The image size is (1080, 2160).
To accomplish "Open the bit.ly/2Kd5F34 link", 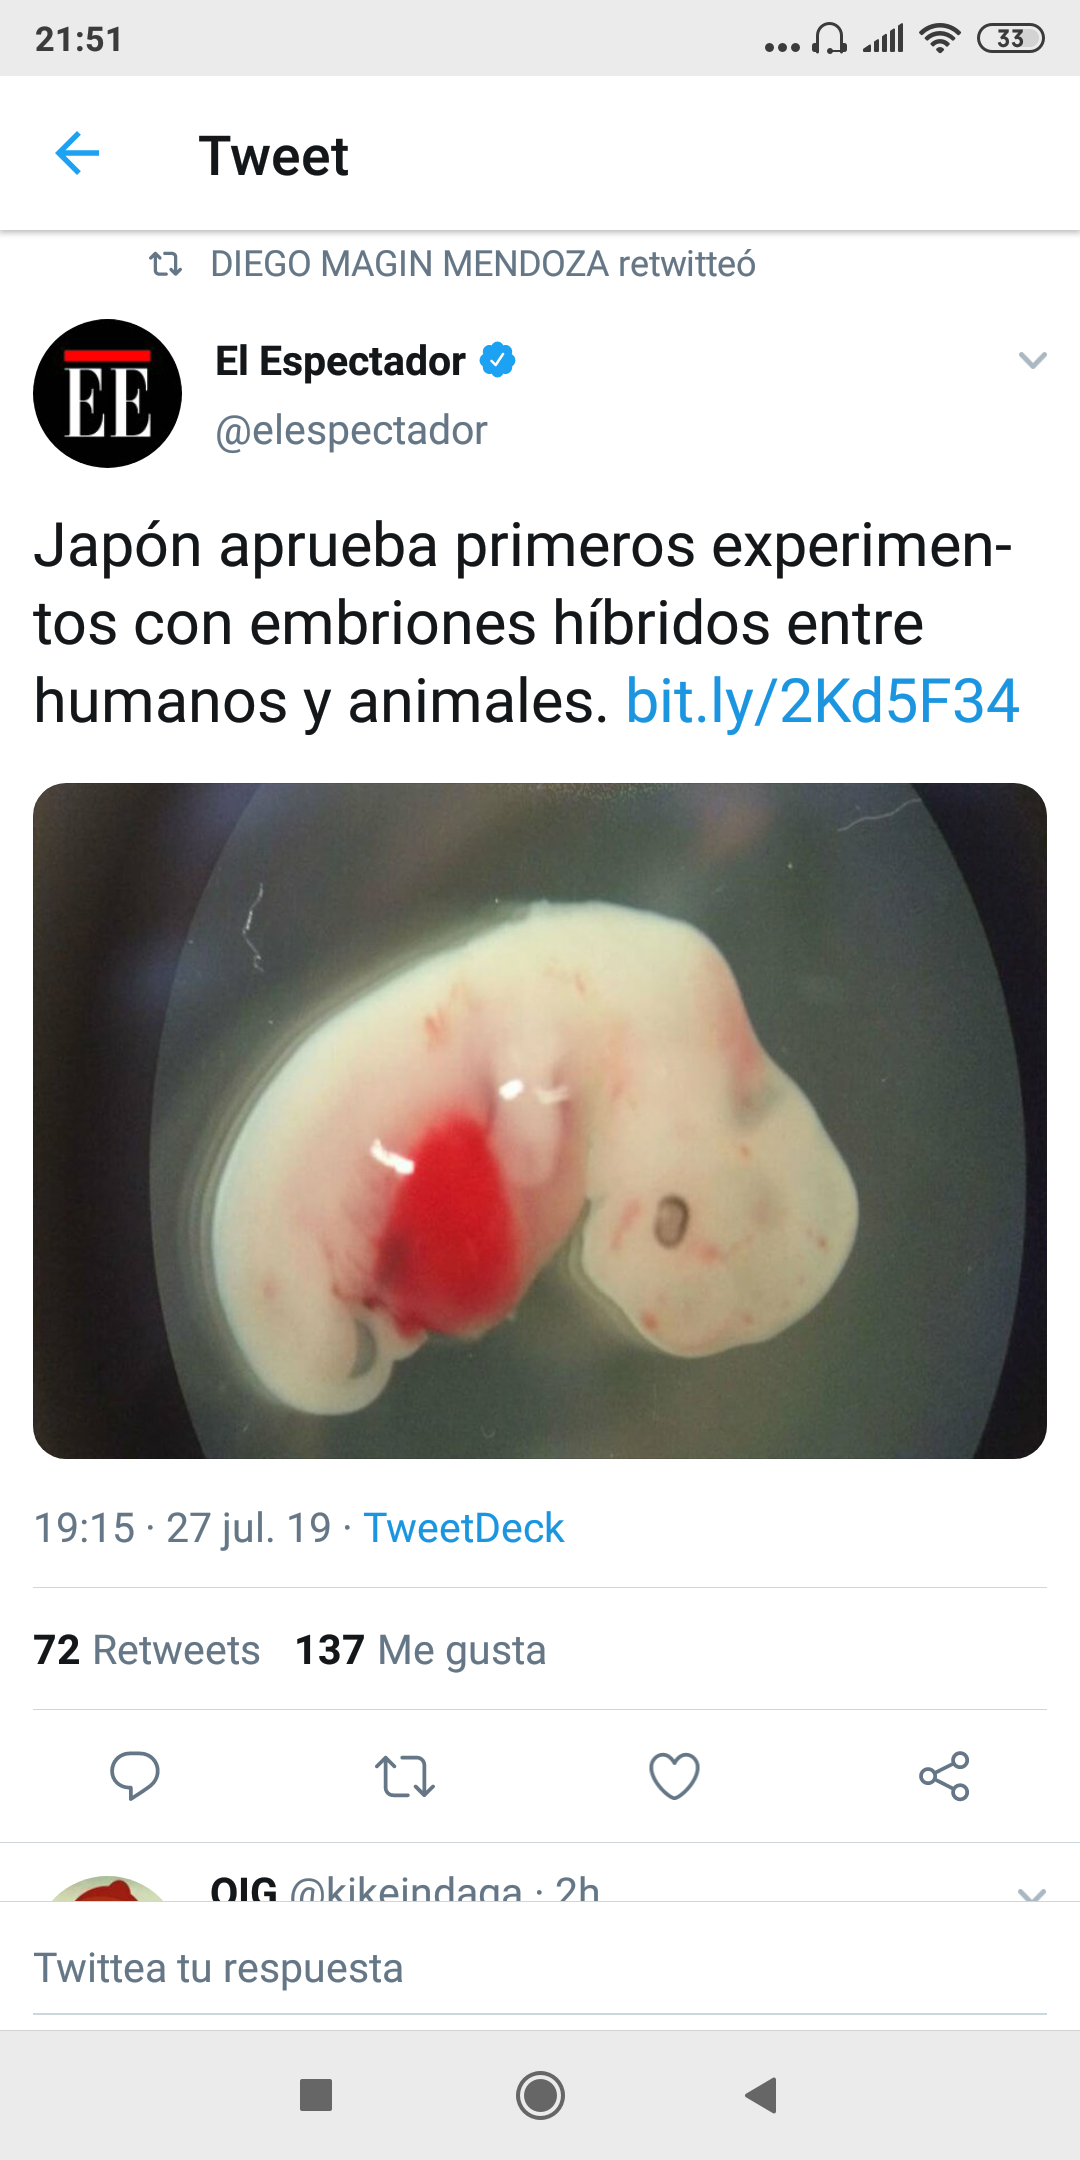I will (x=822, y=701).
